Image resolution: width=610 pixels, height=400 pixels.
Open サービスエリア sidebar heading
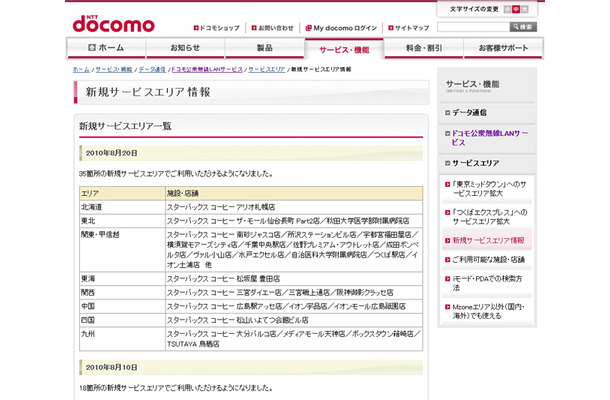coord(475,163)
